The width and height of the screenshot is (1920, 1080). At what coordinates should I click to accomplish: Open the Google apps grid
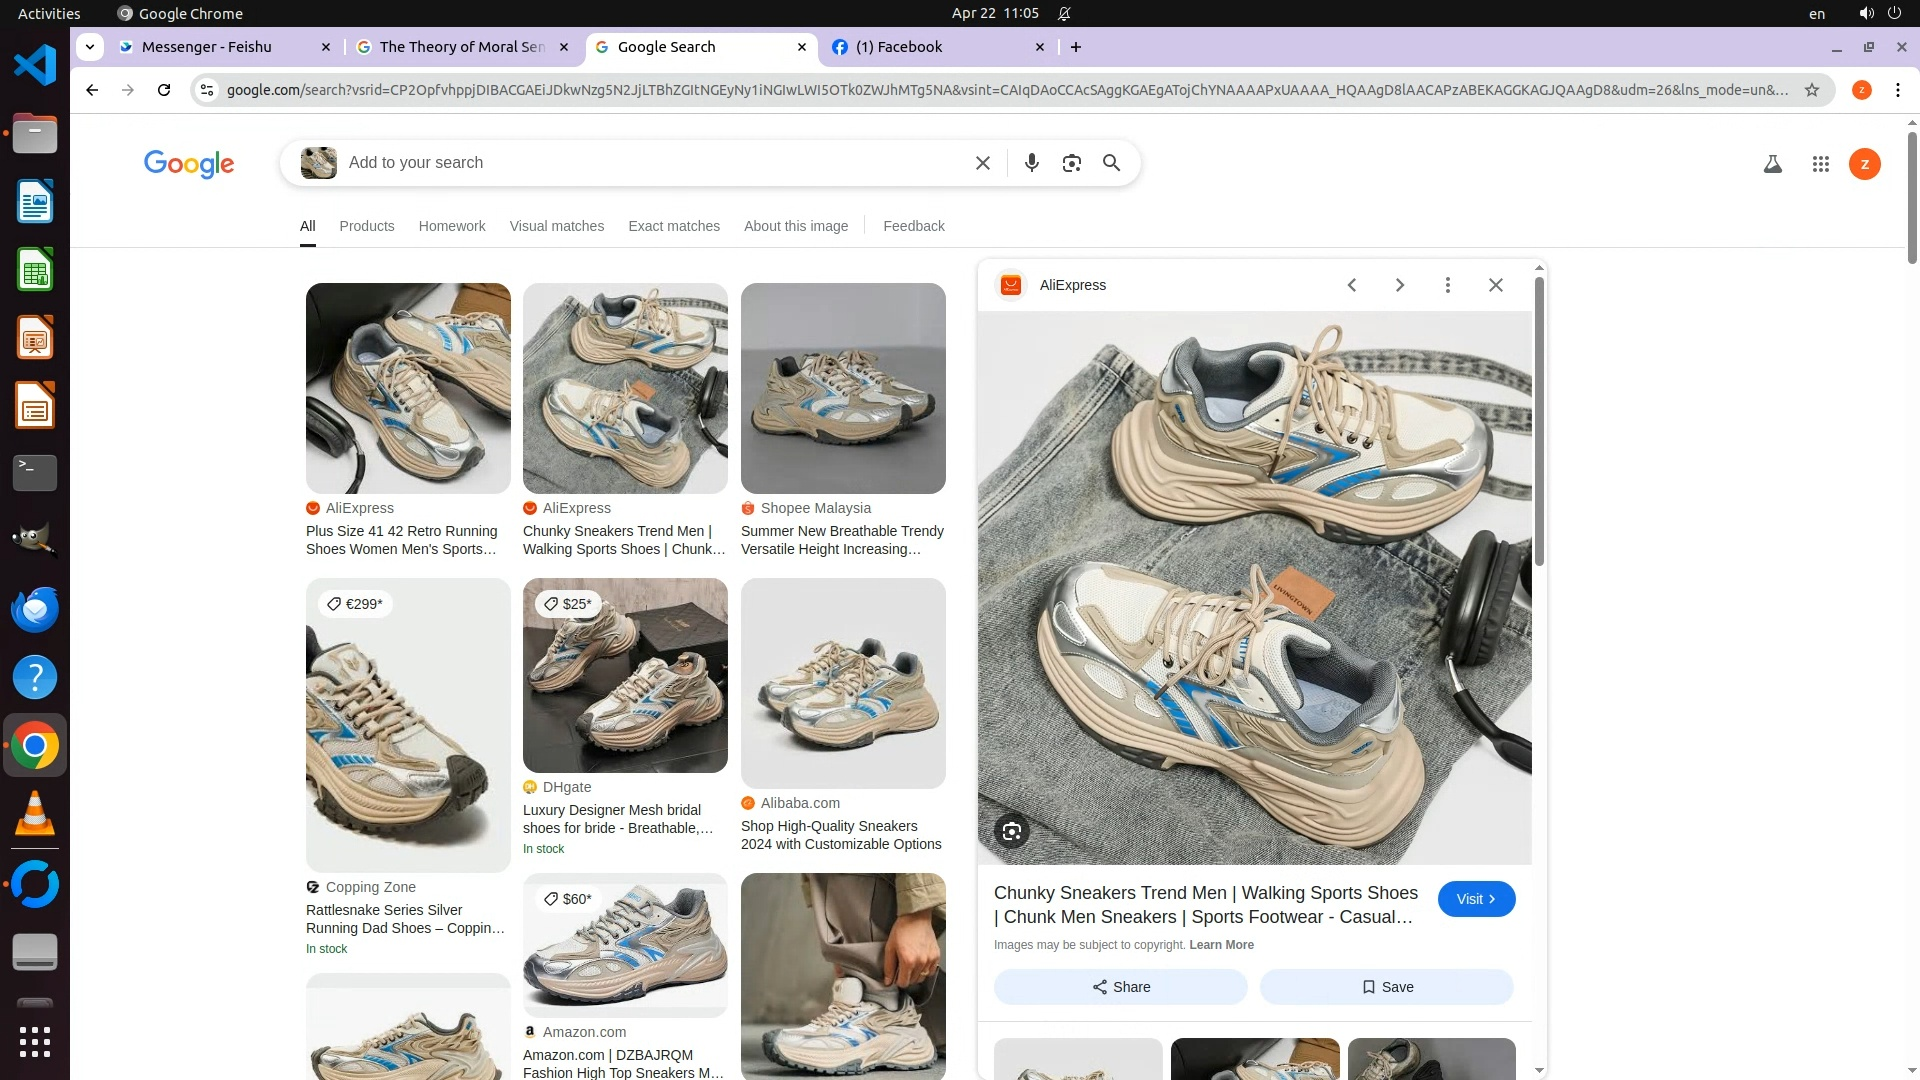1820,164
